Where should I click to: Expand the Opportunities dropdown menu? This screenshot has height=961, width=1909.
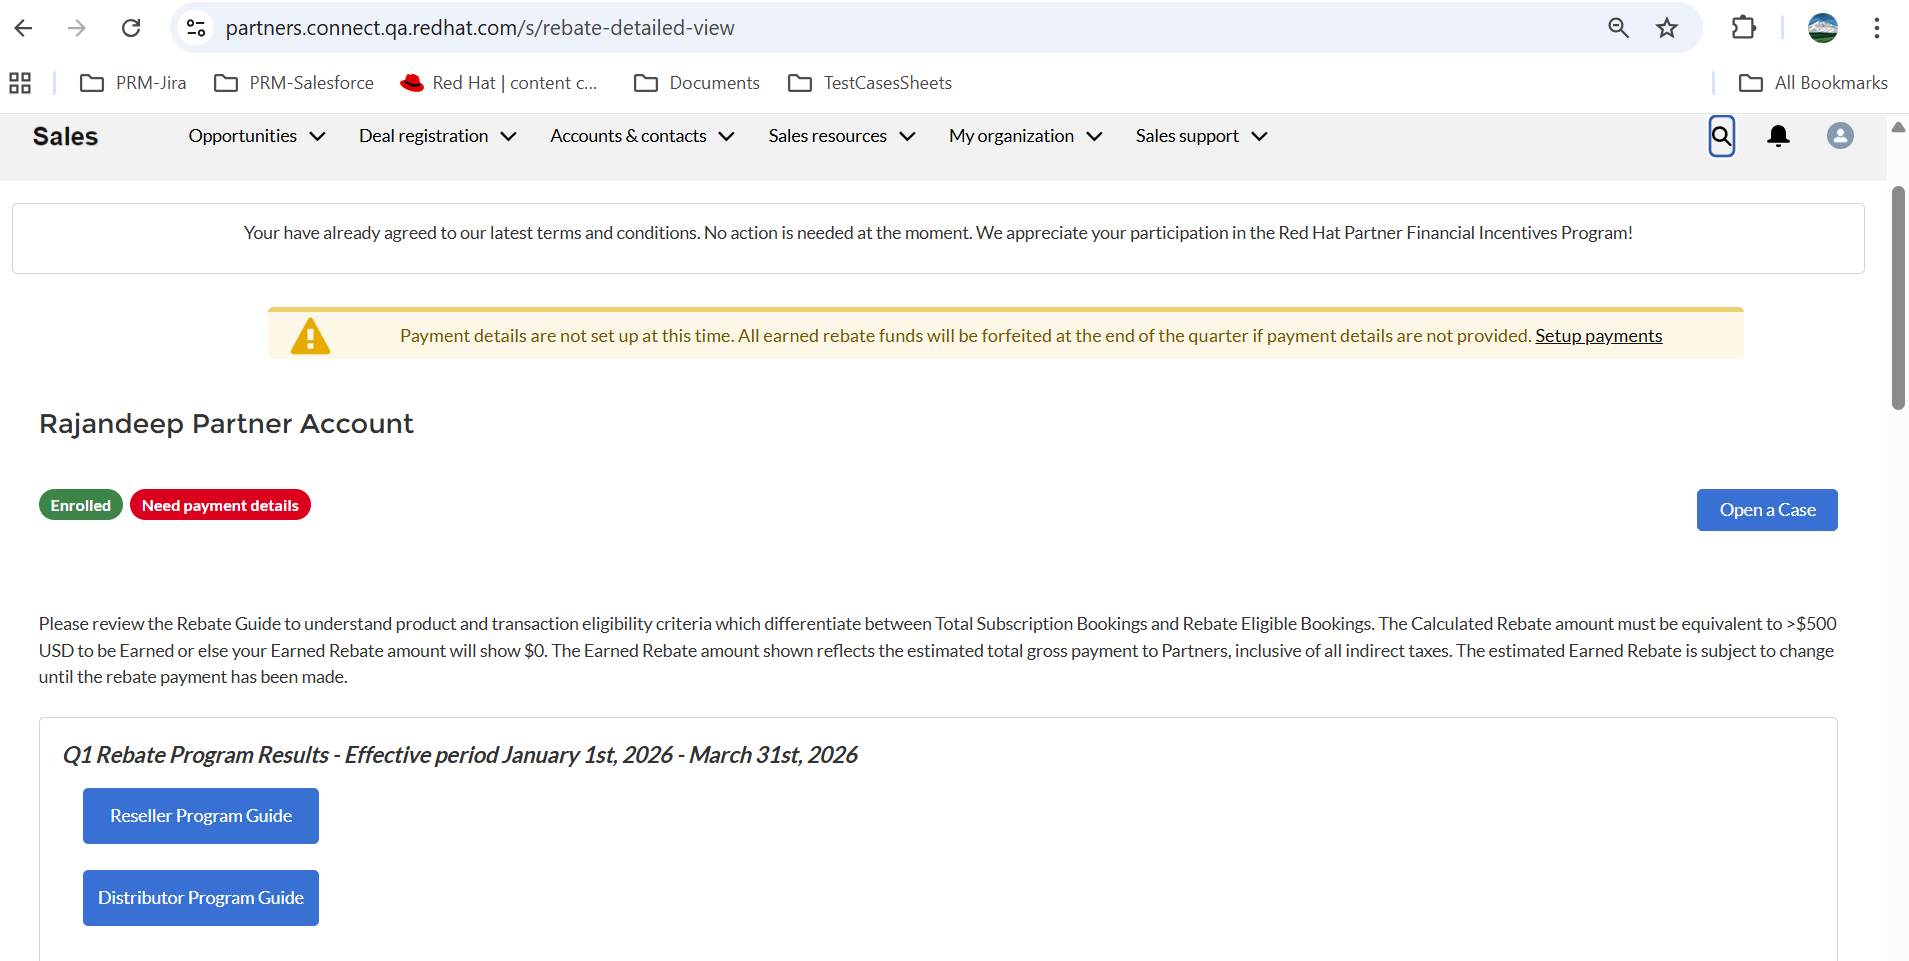[x=257, y=136]
